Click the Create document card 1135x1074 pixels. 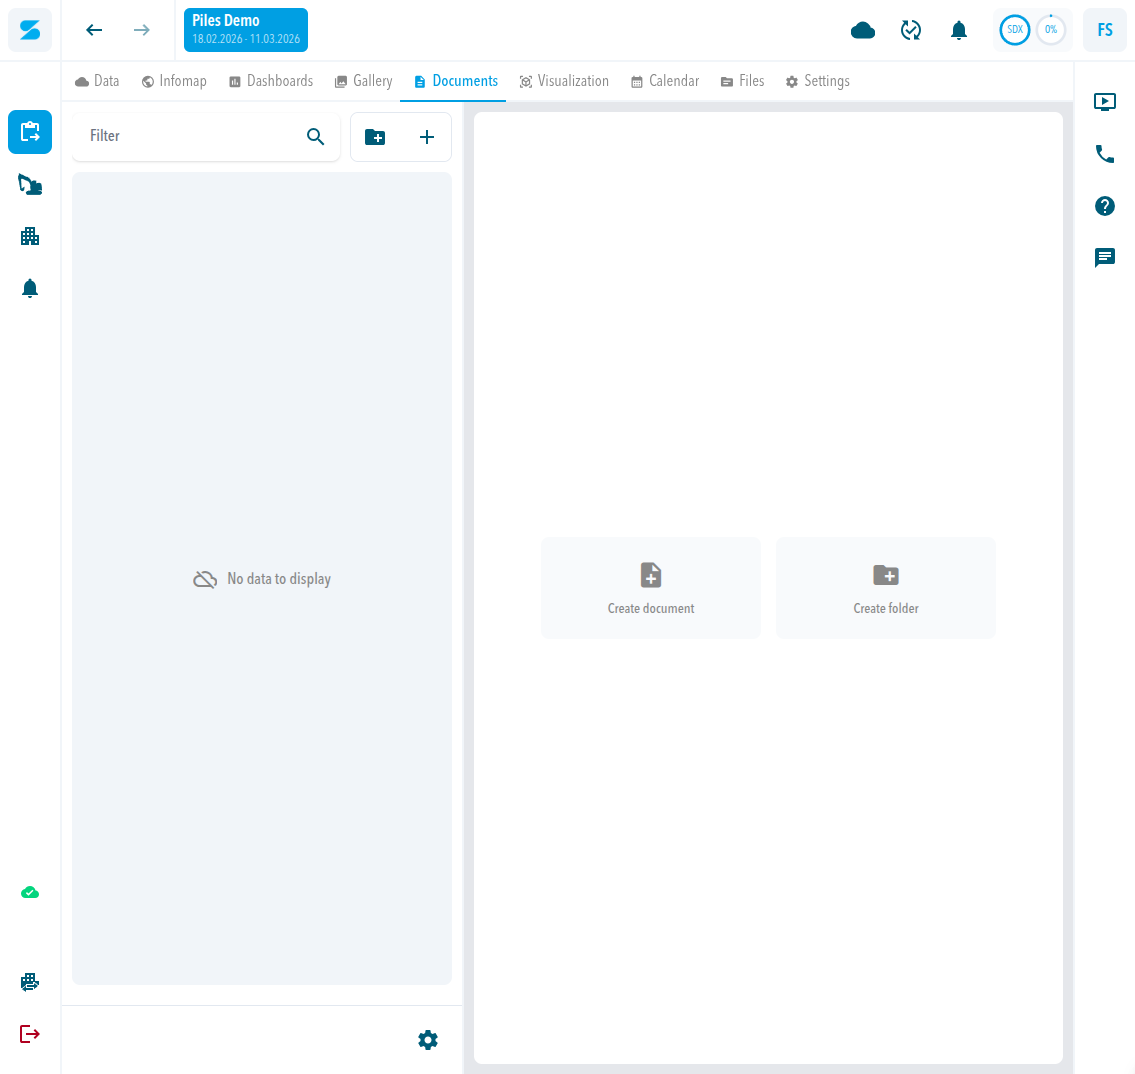click(651, 588)
